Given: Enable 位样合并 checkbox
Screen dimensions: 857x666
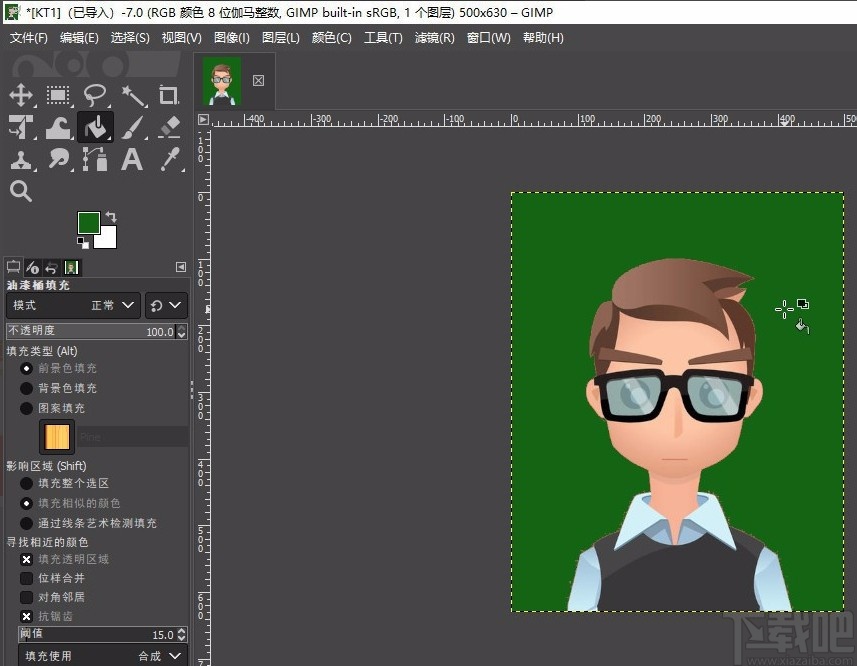Looking at the screenshot, I should (27, 578).
